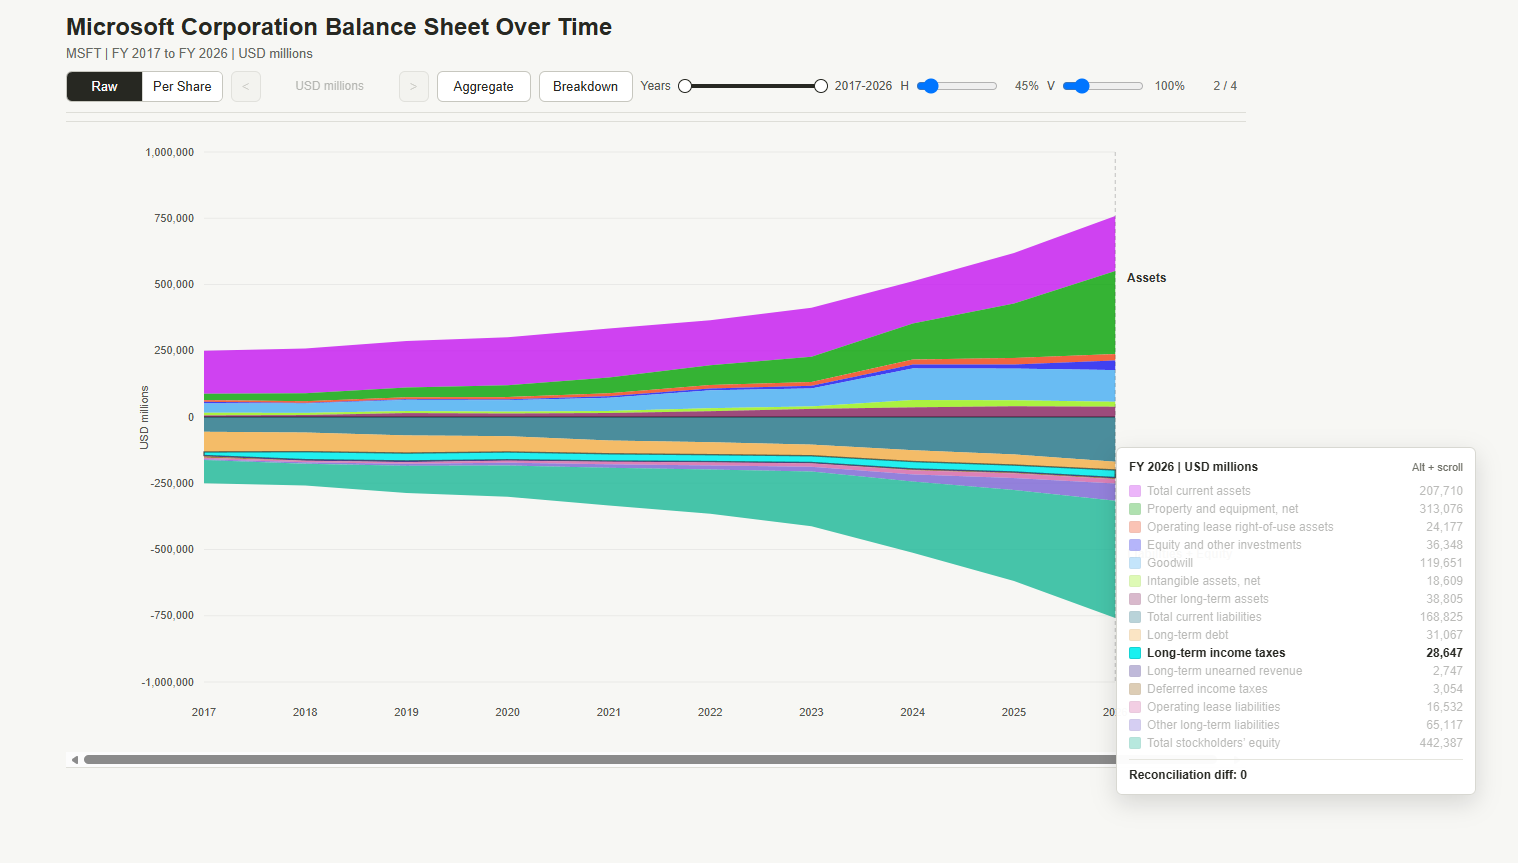The height and width of the screenshot is (863, 1518).
Task: Click Total current assets color swatch
Action: [x=1135, y=491]
